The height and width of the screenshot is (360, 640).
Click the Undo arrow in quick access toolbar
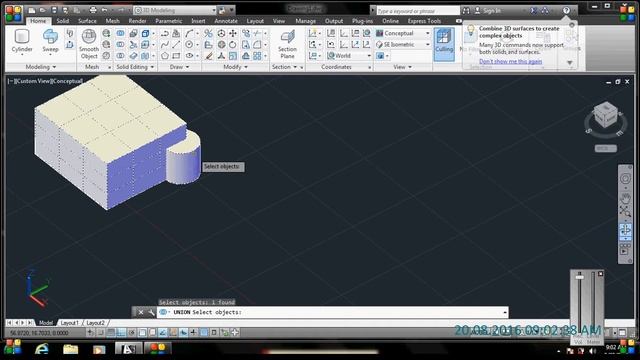click(105, 10)
